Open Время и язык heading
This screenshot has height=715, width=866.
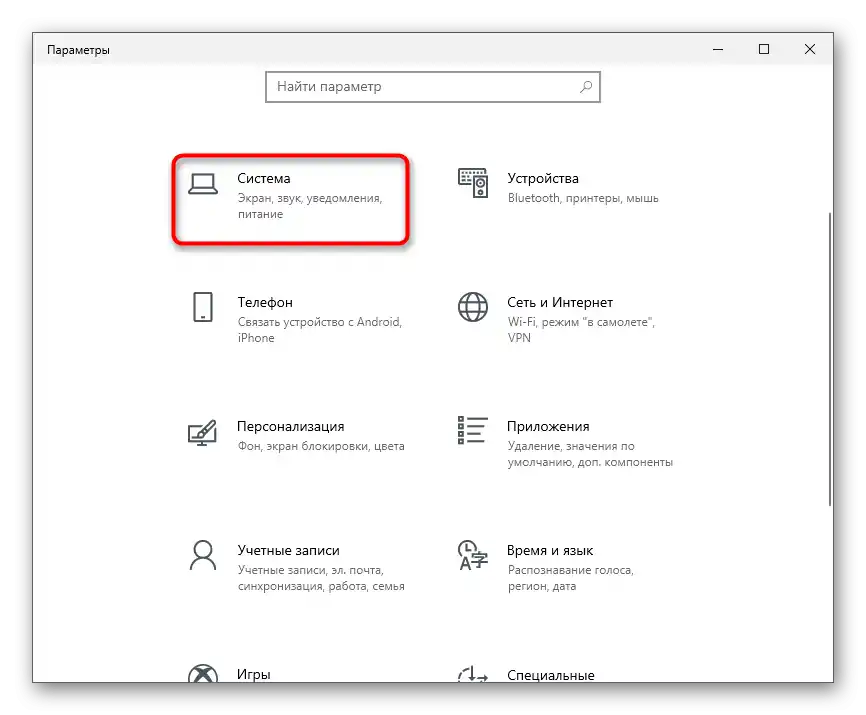(x=550, y=550)
